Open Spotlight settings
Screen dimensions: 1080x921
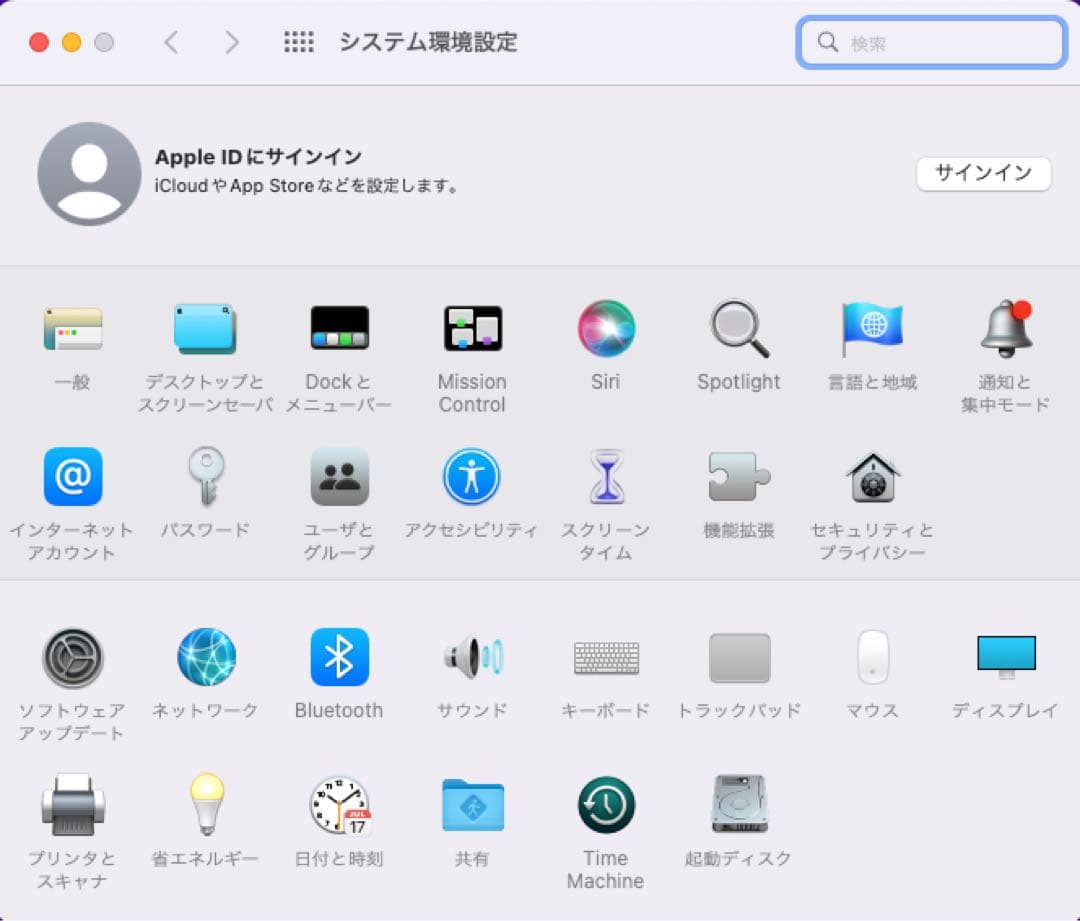[738, 327]
